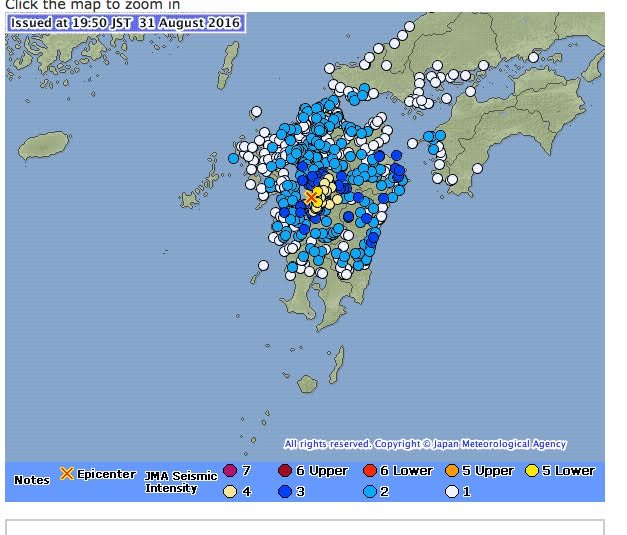This screenshot has width=627, height=535.
Task: Click the red 6 Lower legend circle
Action: [370, 471]
